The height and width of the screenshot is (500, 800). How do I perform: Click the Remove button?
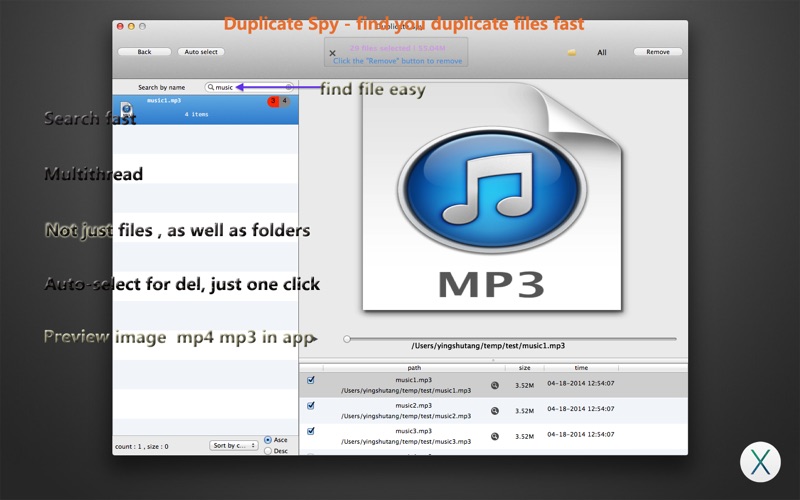tap(658, 52)
